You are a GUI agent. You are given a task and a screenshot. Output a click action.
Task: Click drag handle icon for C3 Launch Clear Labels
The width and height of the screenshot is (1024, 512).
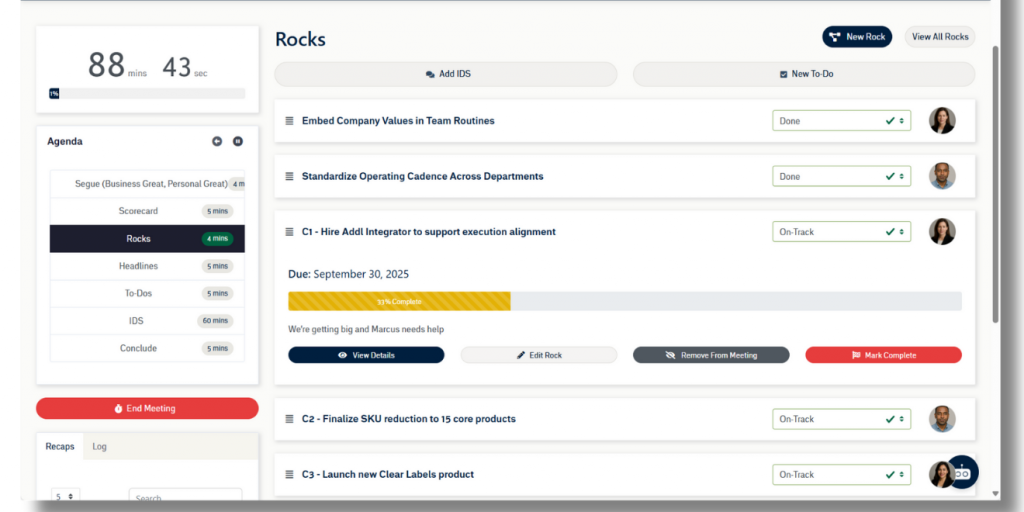(289, 475)
